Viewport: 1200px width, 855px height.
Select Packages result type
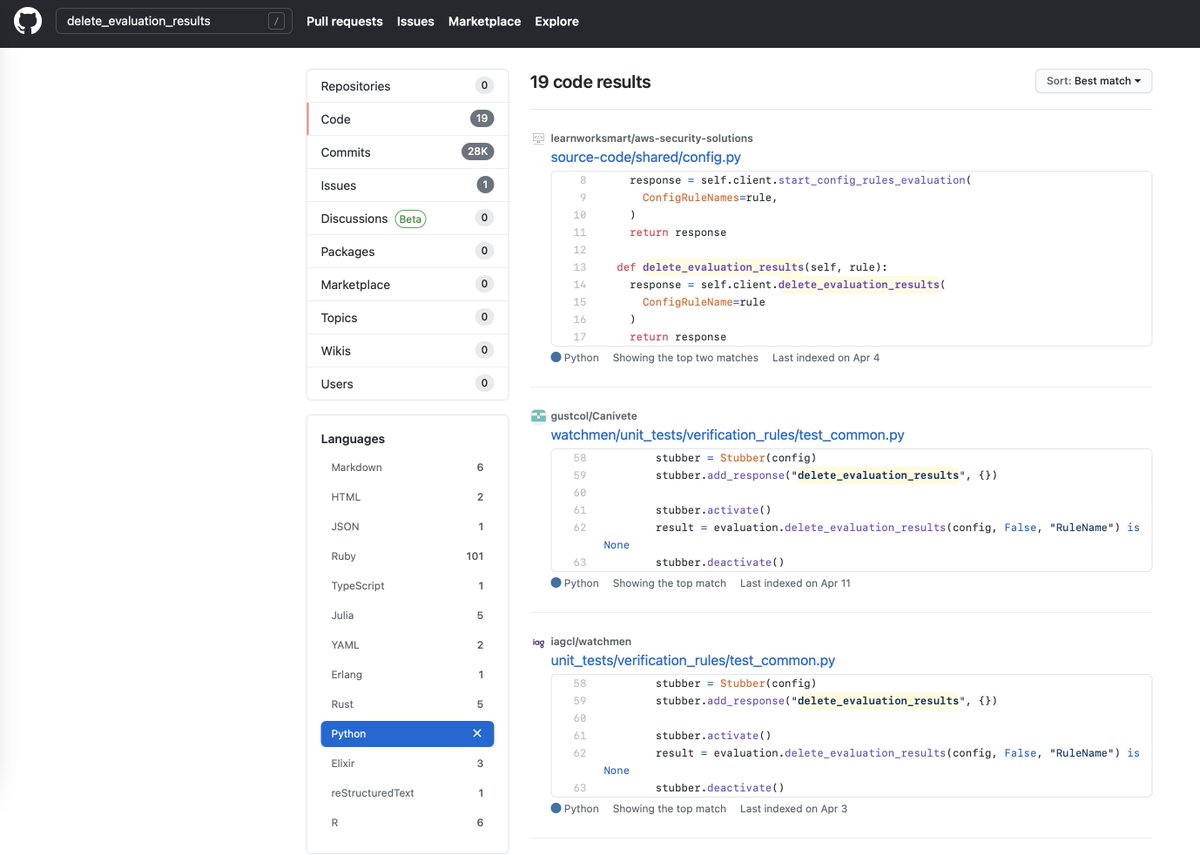(x=407, y=251)
